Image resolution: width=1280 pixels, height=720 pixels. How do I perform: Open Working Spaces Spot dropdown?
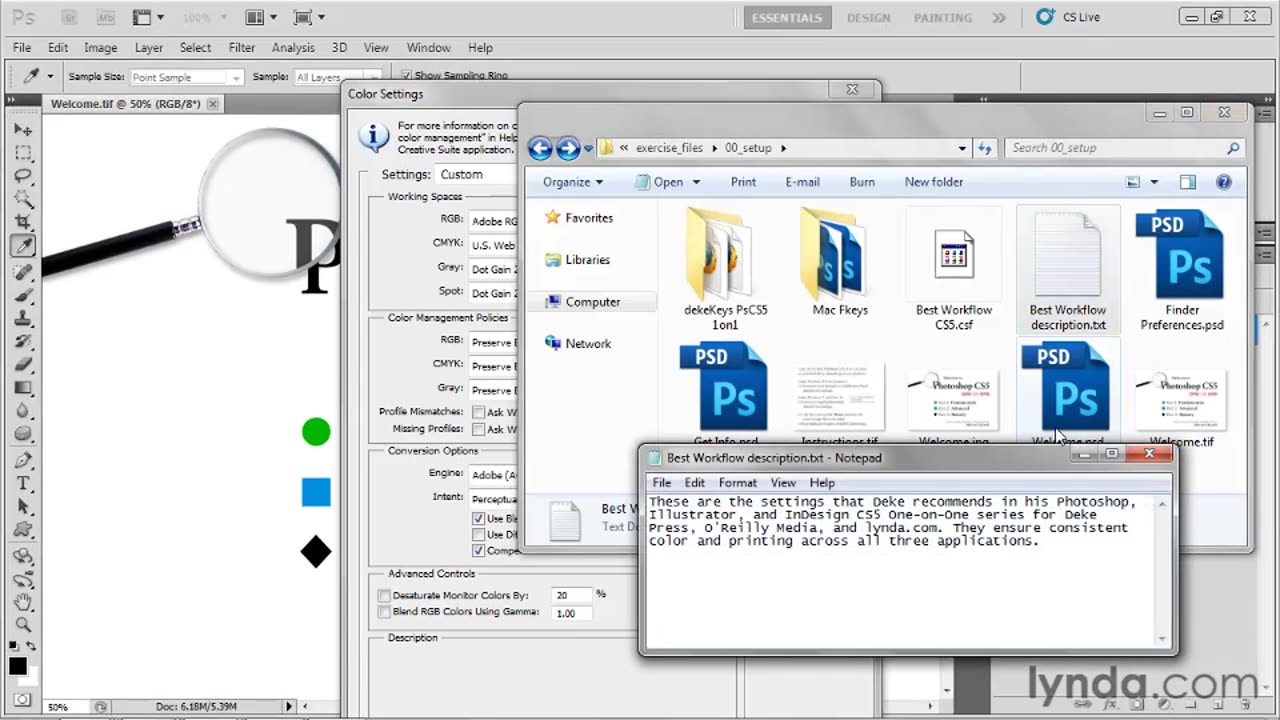point(493,293)
